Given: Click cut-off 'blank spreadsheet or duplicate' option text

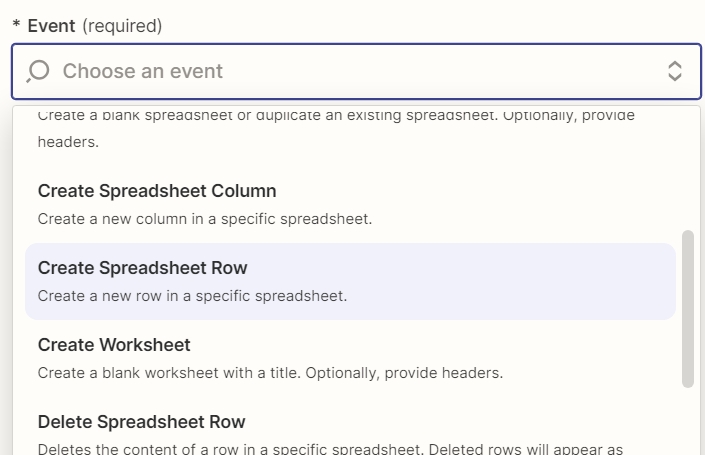Looking at the screenshot, I should 336,115.
